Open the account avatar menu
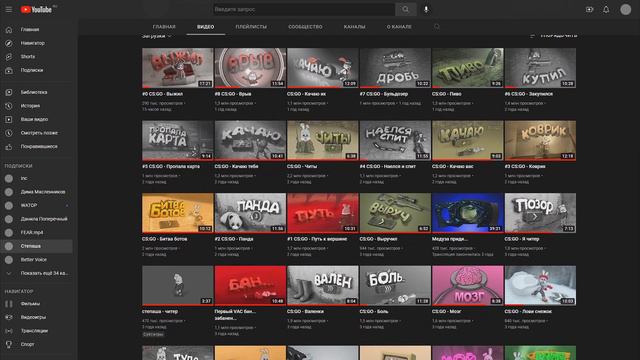The height and width of the screenshot is (360, 640). [625, 9]
